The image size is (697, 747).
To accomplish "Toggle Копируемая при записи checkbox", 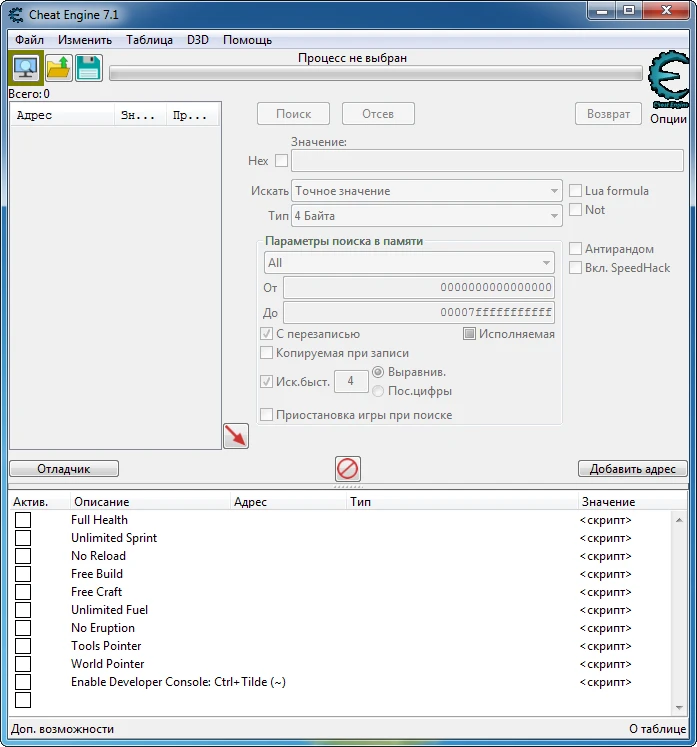I will tap(266, 353).
